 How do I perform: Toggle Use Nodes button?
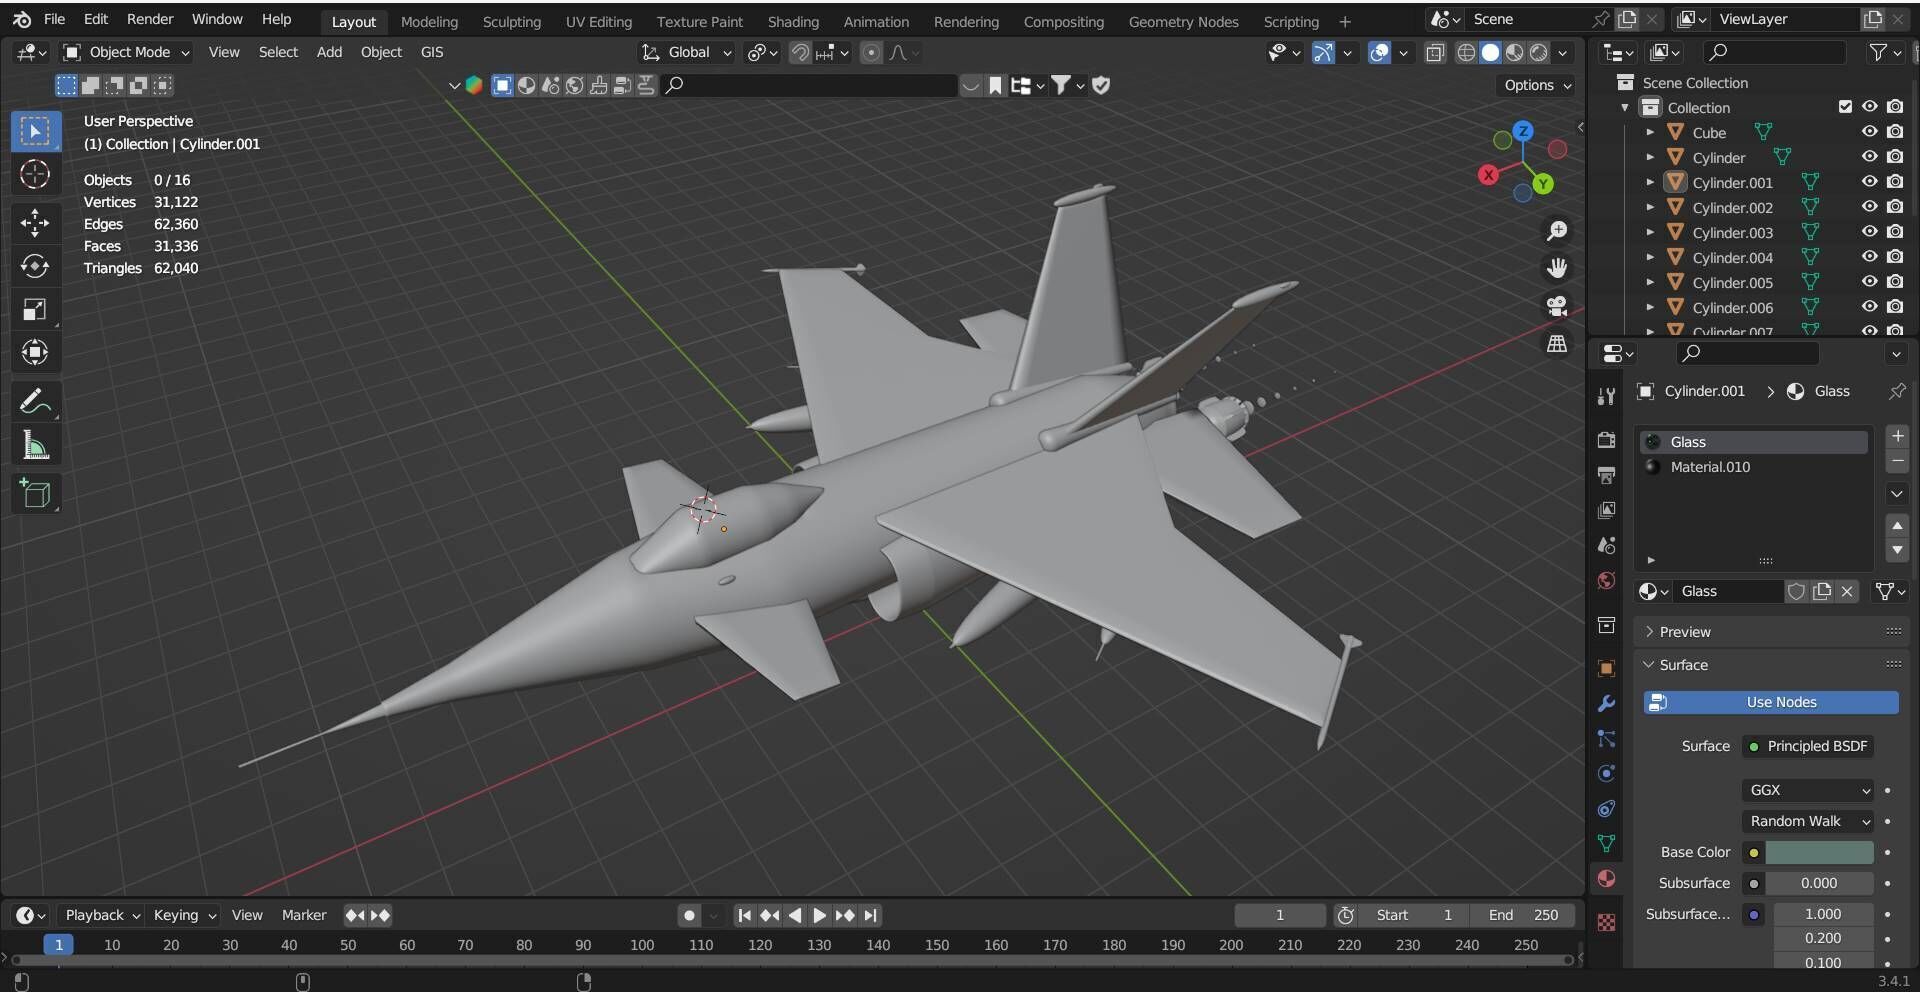1771,702
